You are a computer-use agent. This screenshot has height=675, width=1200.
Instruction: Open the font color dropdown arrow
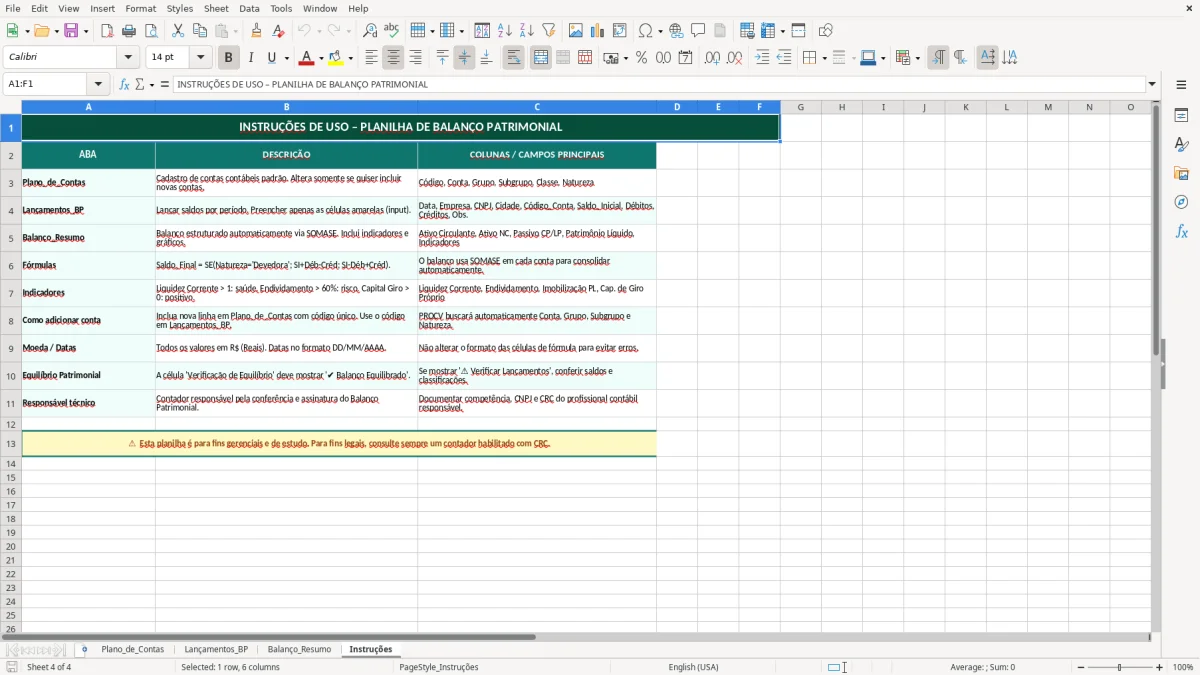(x=319, y=57)
